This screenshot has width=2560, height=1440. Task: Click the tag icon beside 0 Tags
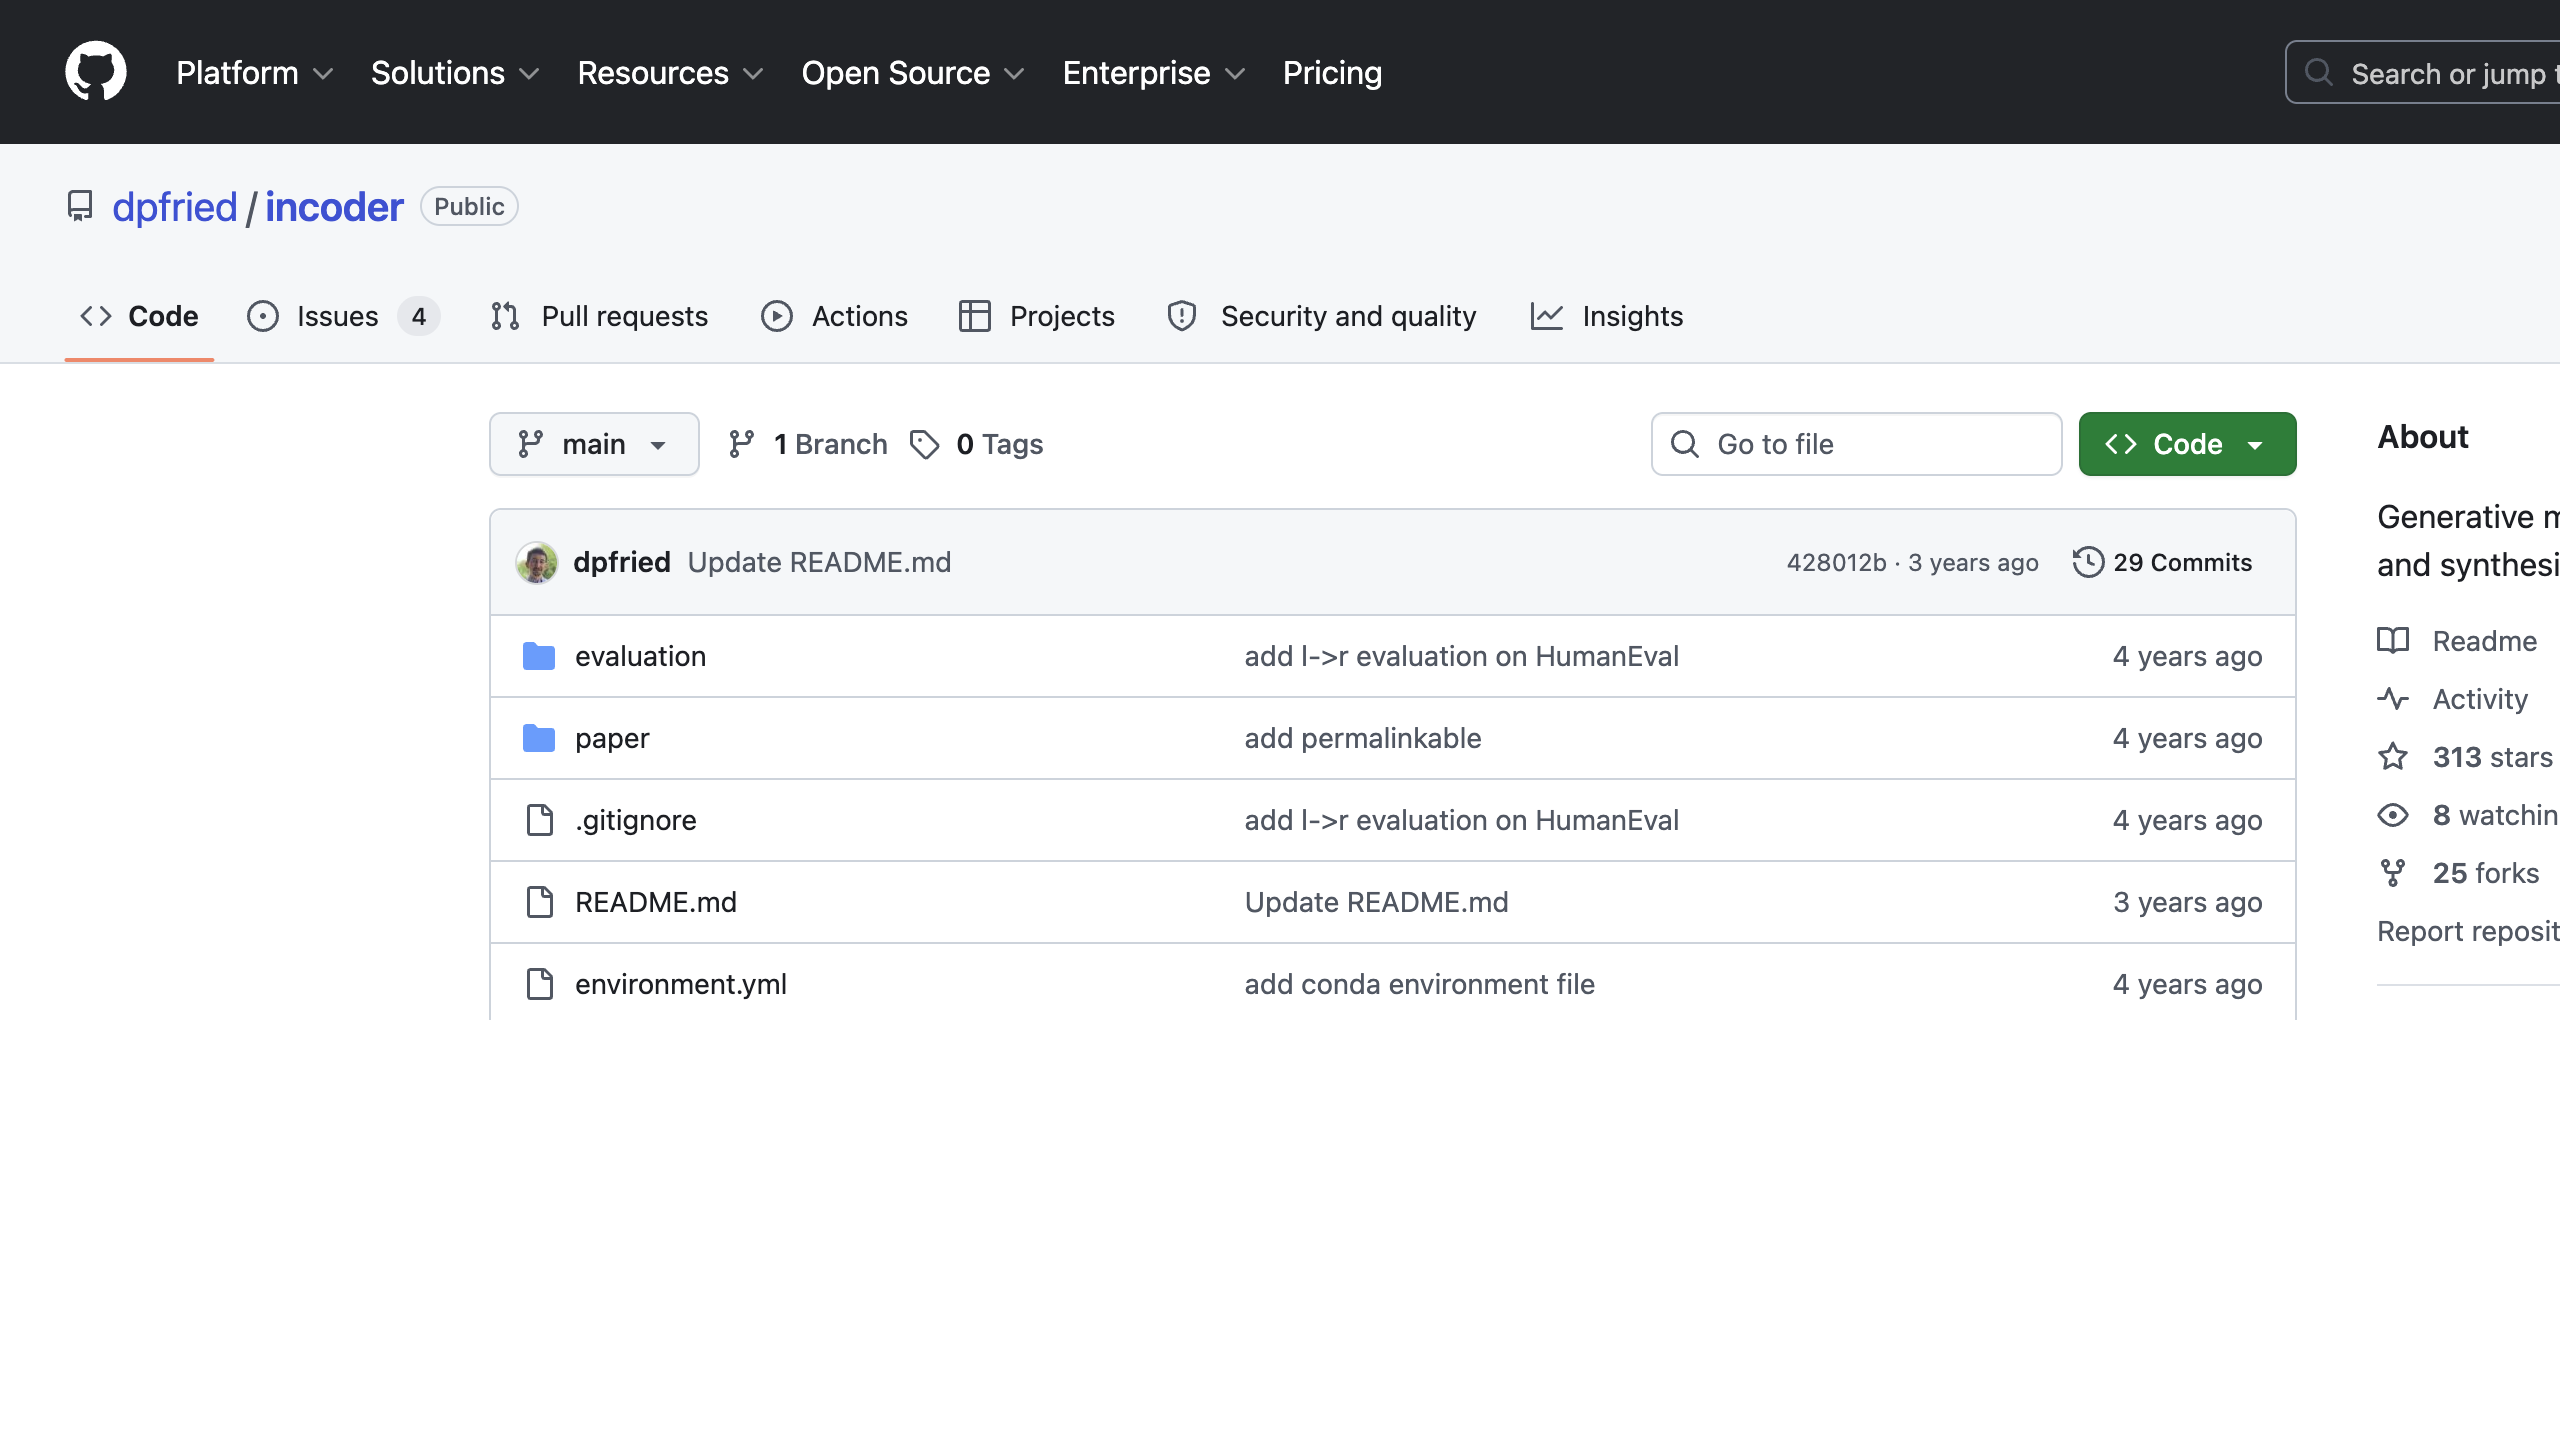(925, 444)
